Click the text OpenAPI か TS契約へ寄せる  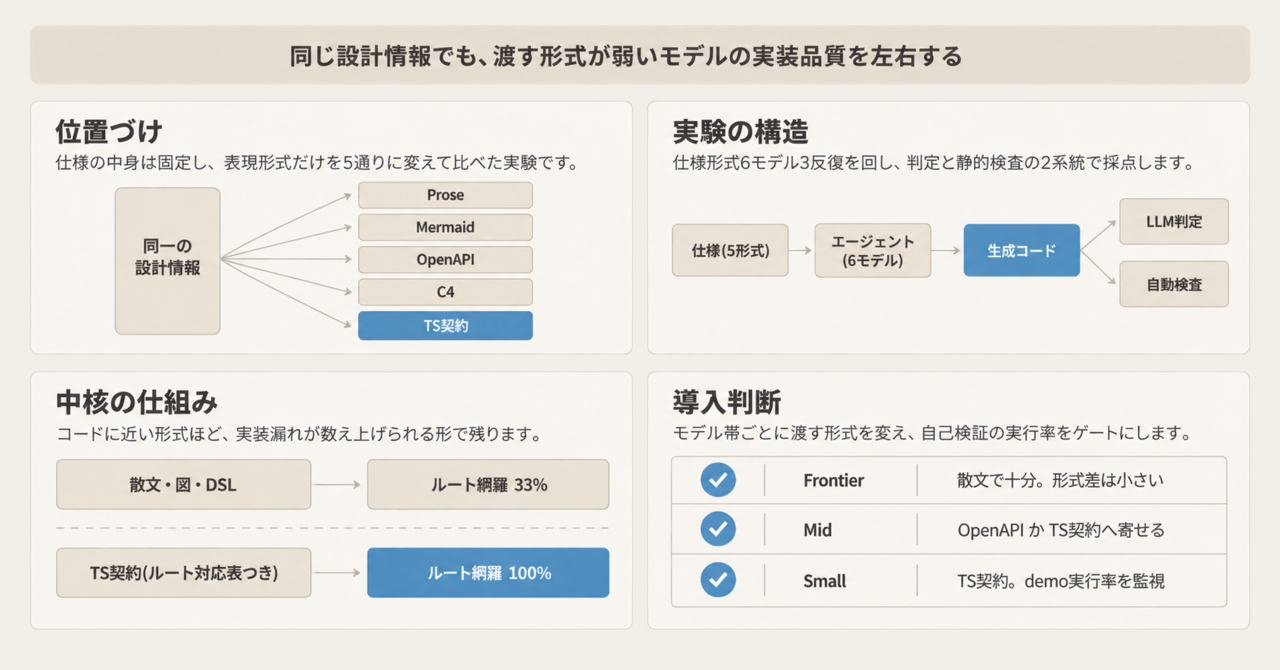[1061, 530]
